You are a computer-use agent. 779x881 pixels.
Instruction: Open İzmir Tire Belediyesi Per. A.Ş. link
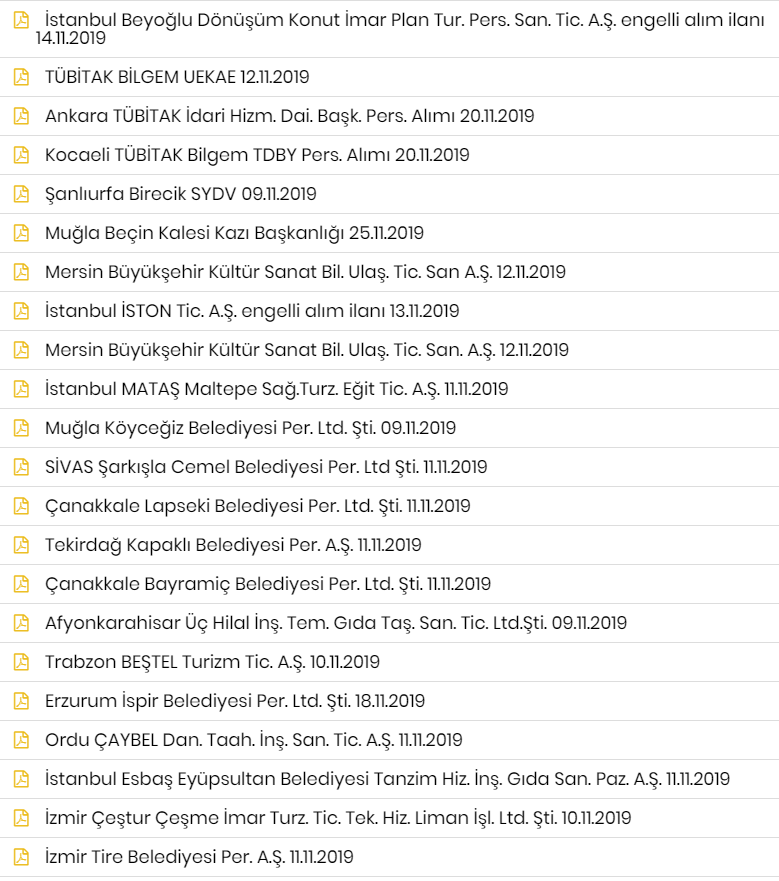coord(199,856)
